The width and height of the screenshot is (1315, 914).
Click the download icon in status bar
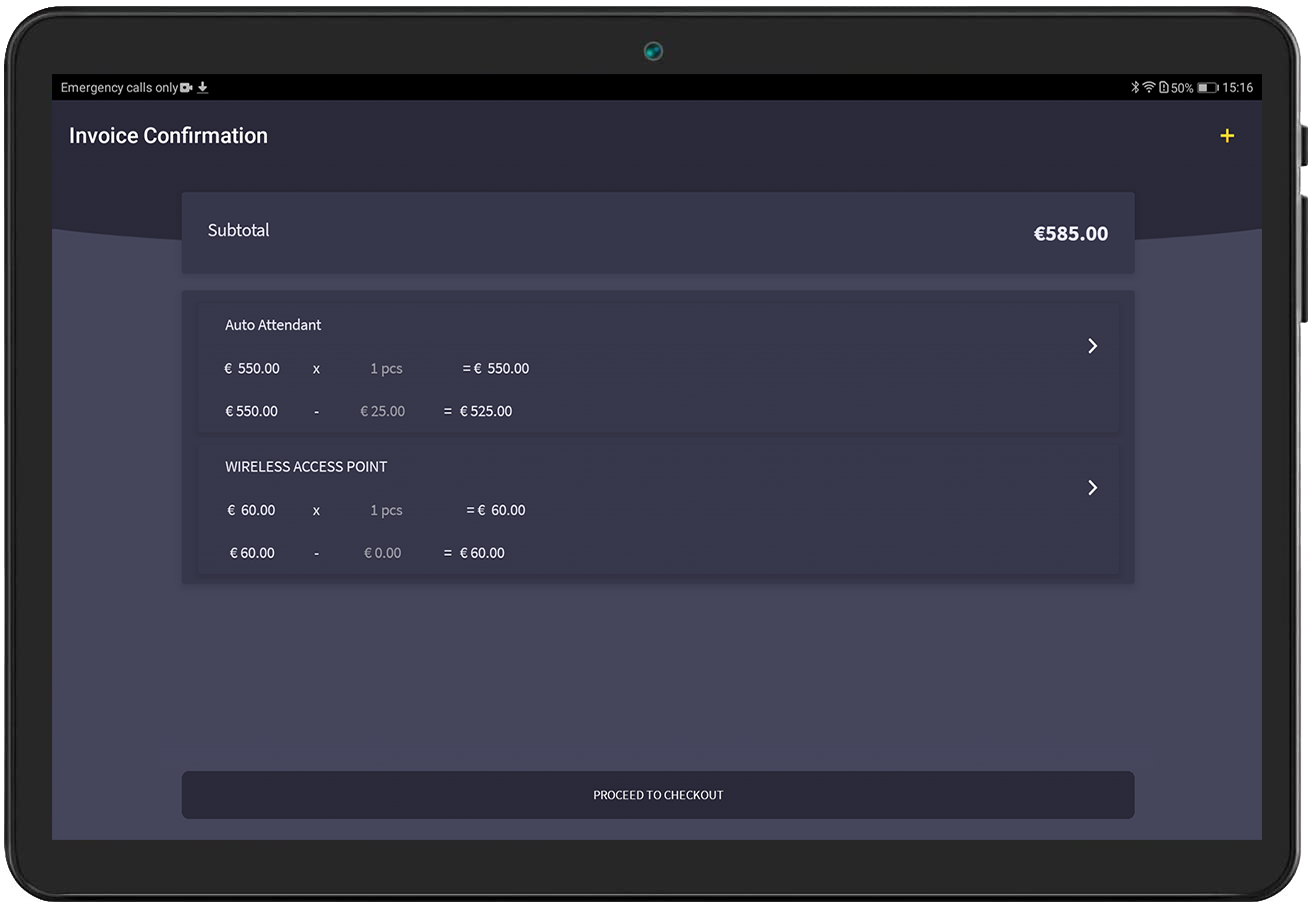click(x=203, y=88)
